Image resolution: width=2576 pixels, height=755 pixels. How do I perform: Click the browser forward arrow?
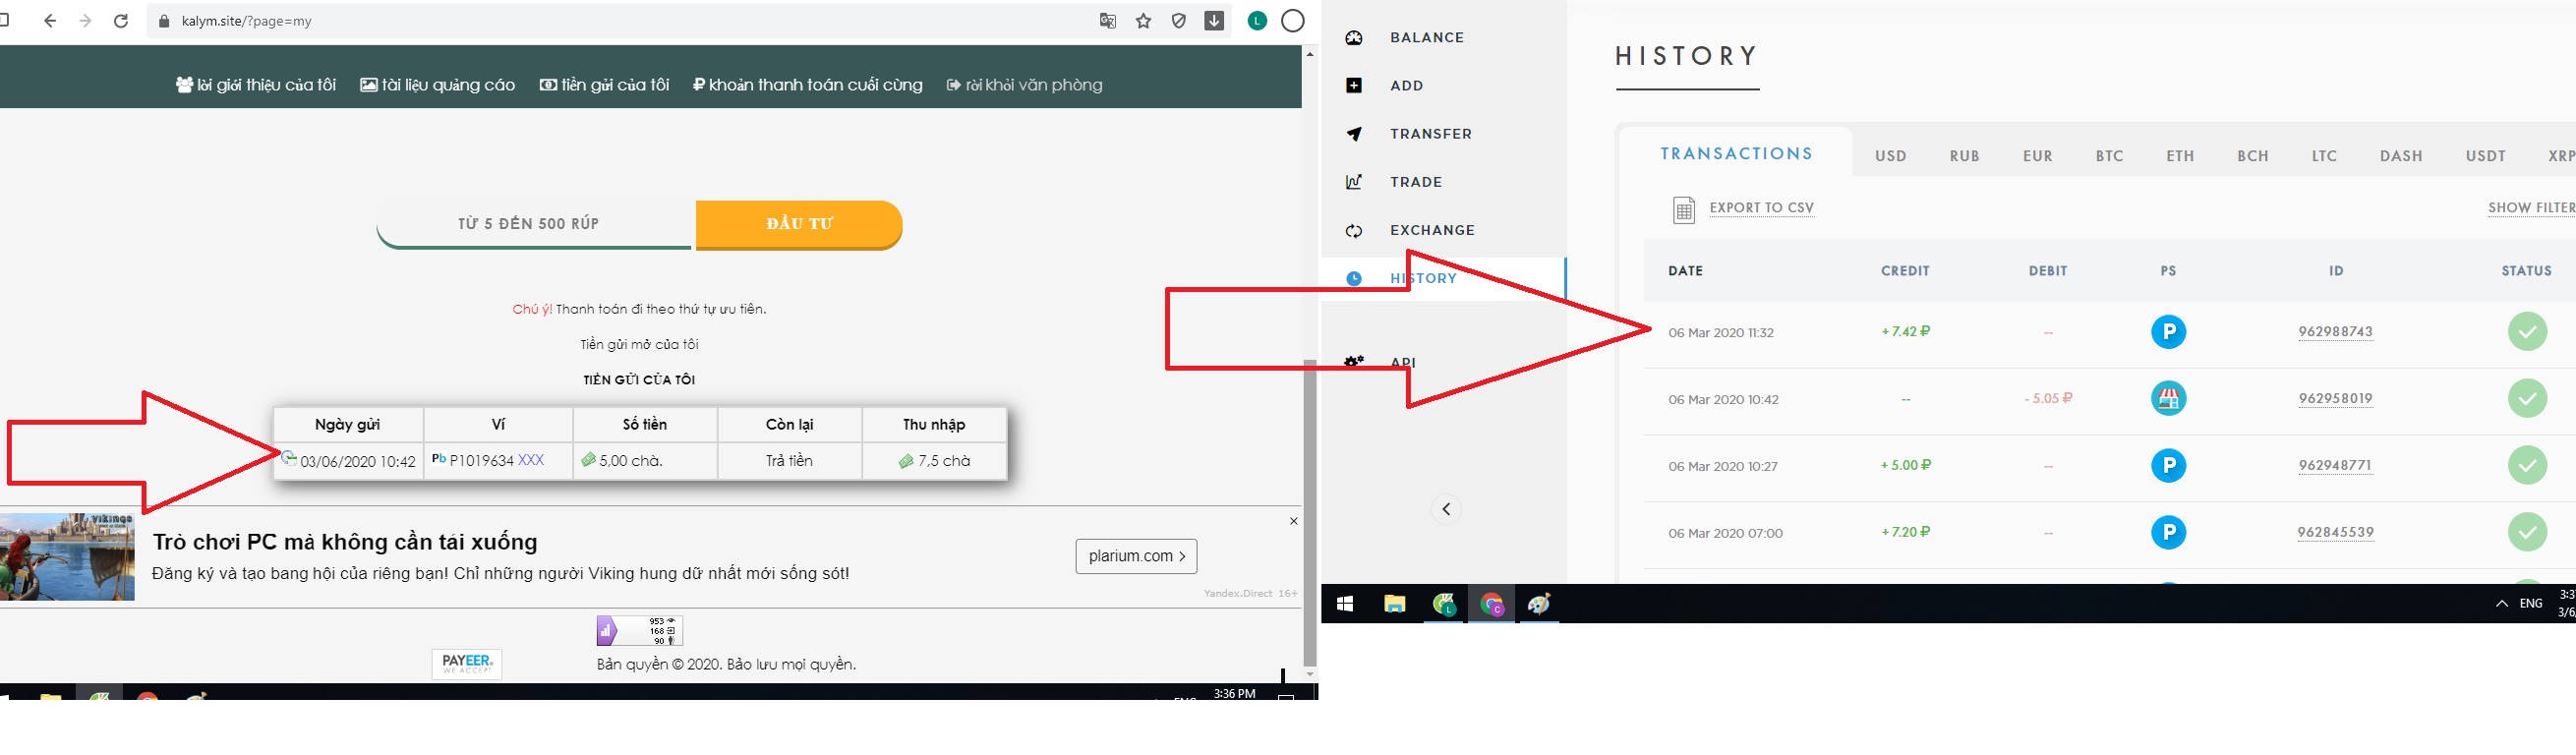point(85,21)
